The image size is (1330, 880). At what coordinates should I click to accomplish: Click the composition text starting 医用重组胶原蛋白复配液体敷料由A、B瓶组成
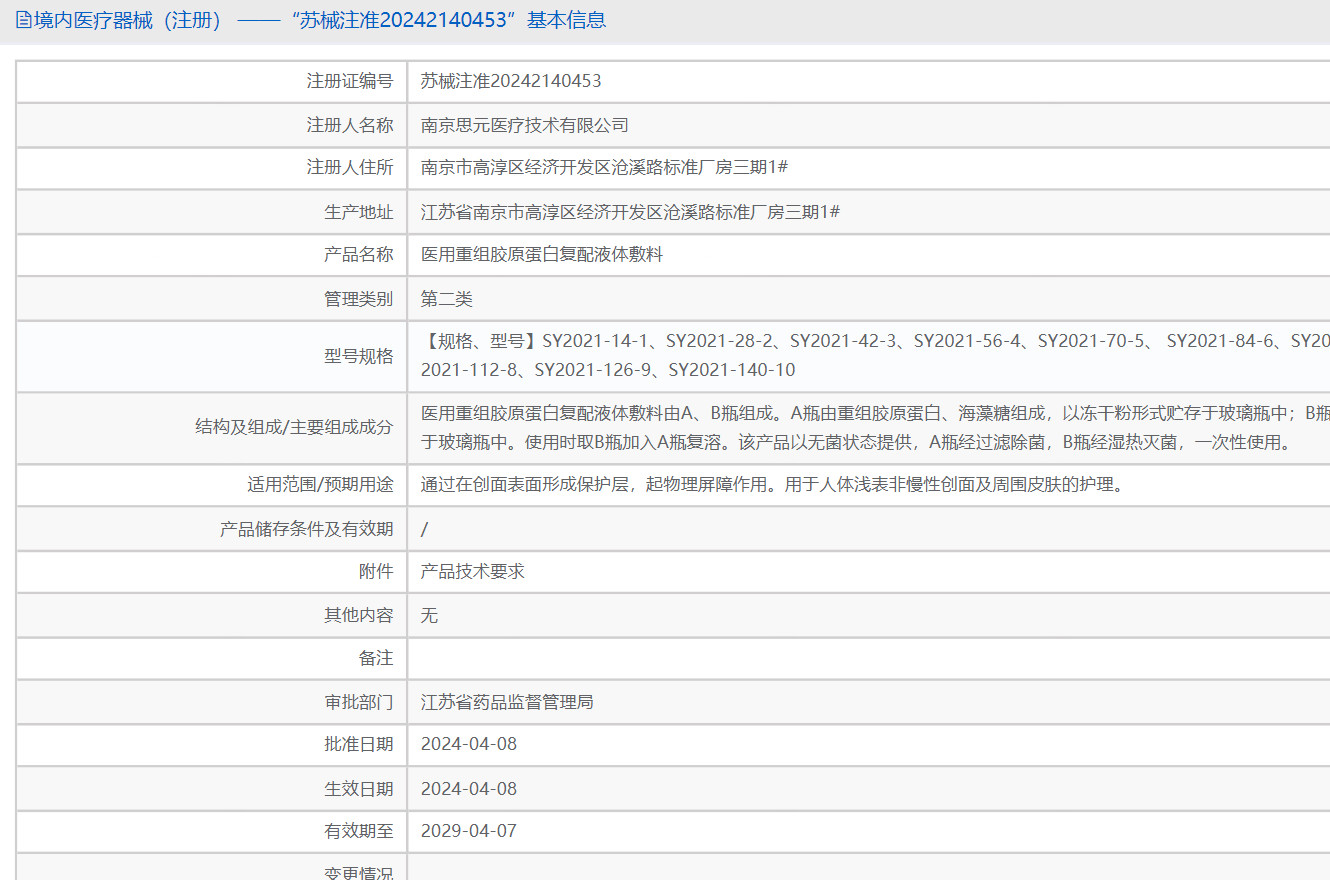(875, 413)
